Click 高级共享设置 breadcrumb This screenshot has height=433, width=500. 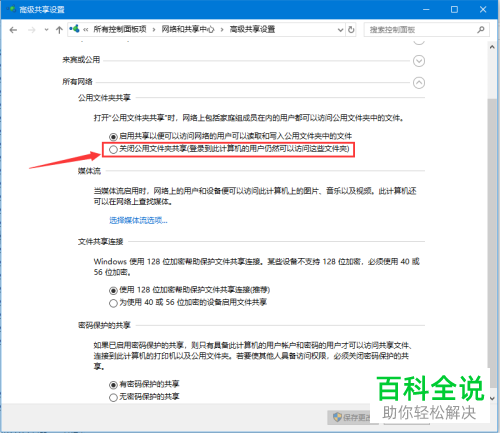tap(252, 29)
